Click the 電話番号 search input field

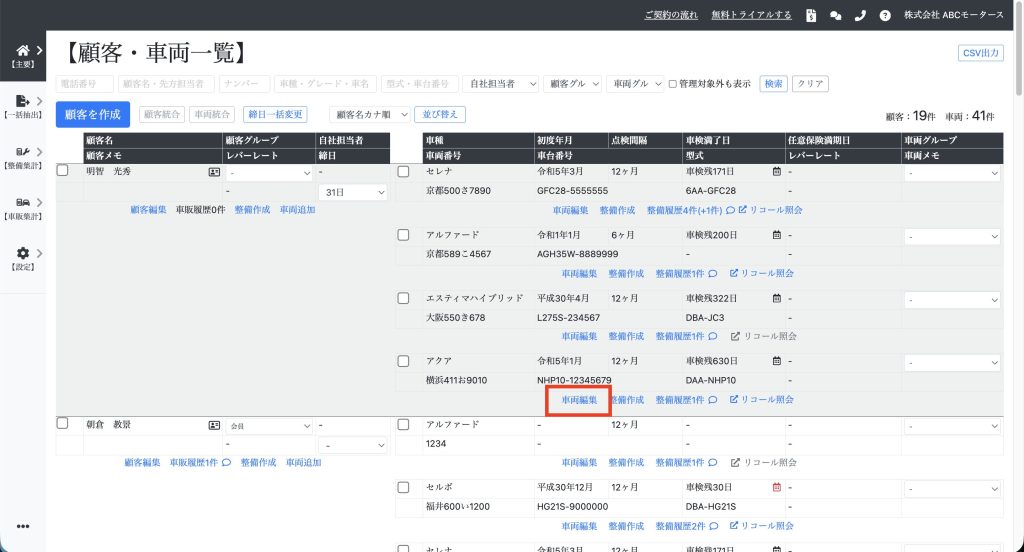pos(85,84)
